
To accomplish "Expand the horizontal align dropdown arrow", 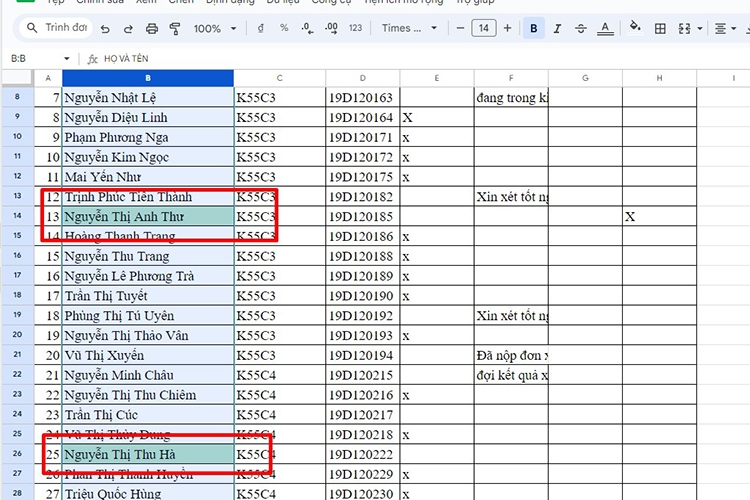I will pos(734,29).
